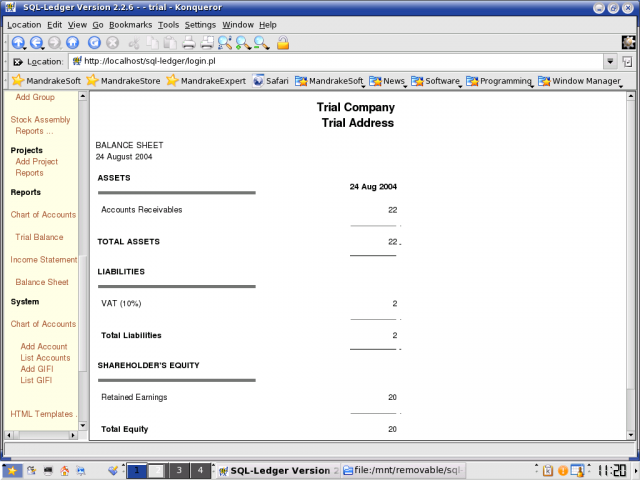Open the MandrakeExpert bookmark
640x480 pixels.
coord(206,81)
